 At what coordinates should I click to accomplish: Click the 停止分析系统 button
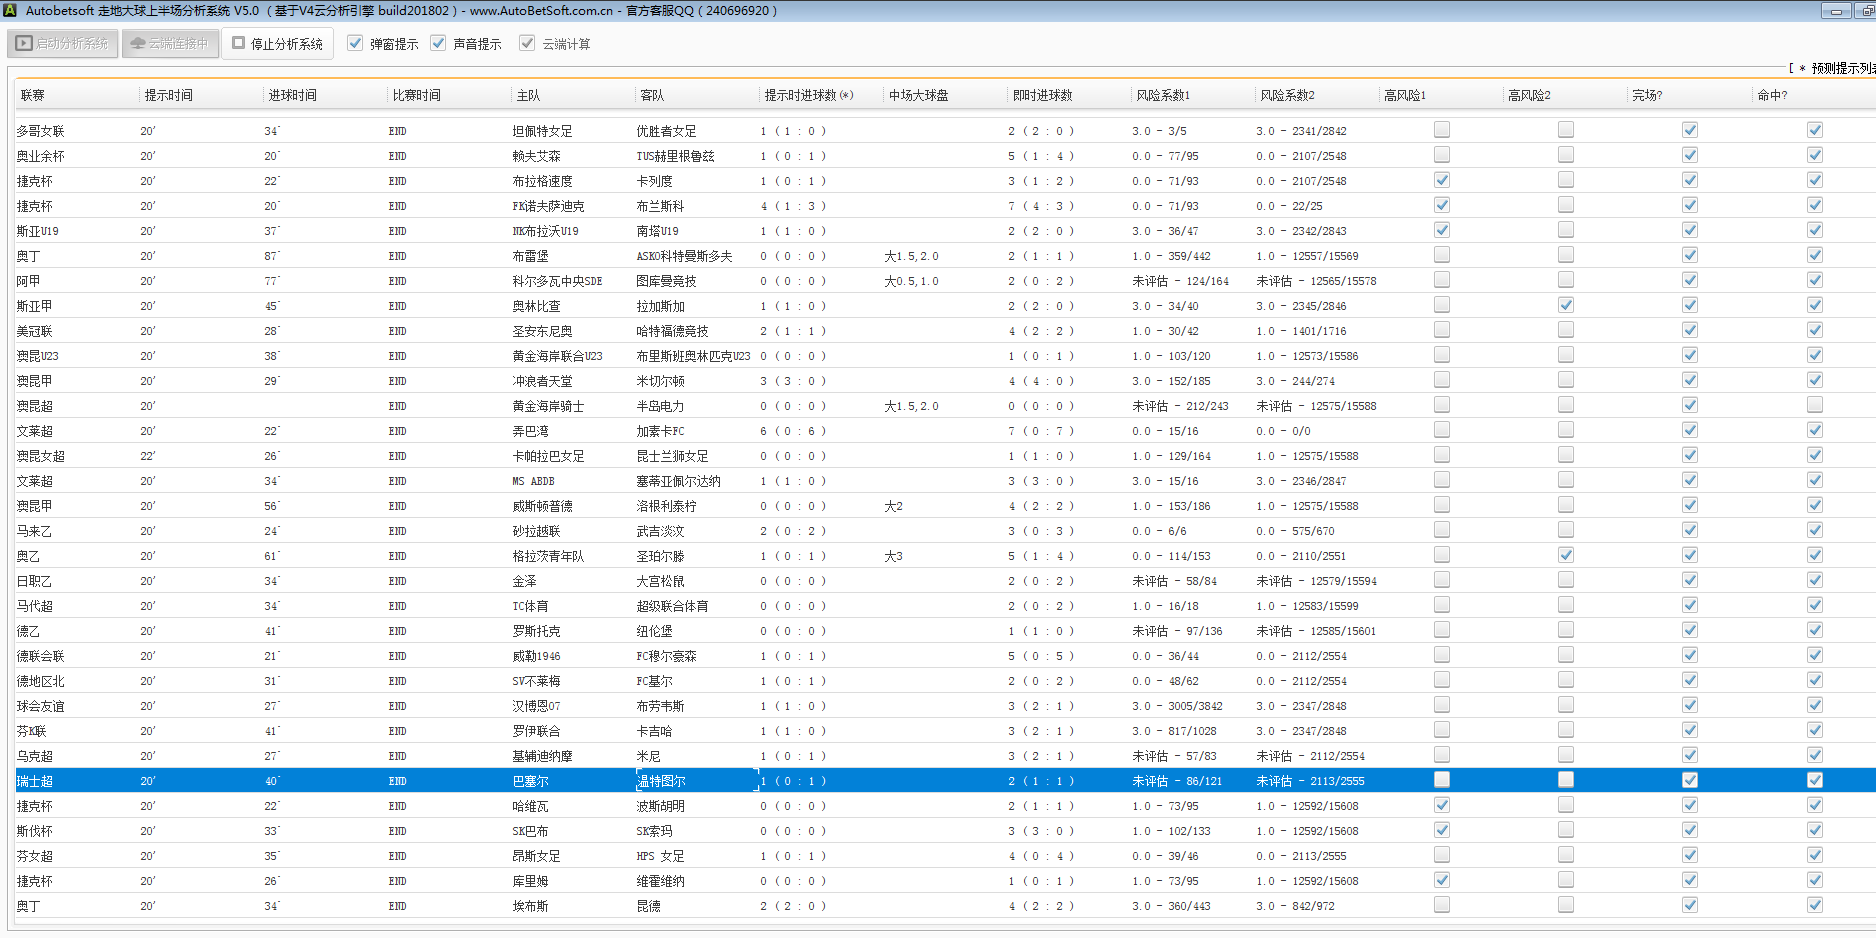click(278, 44)
